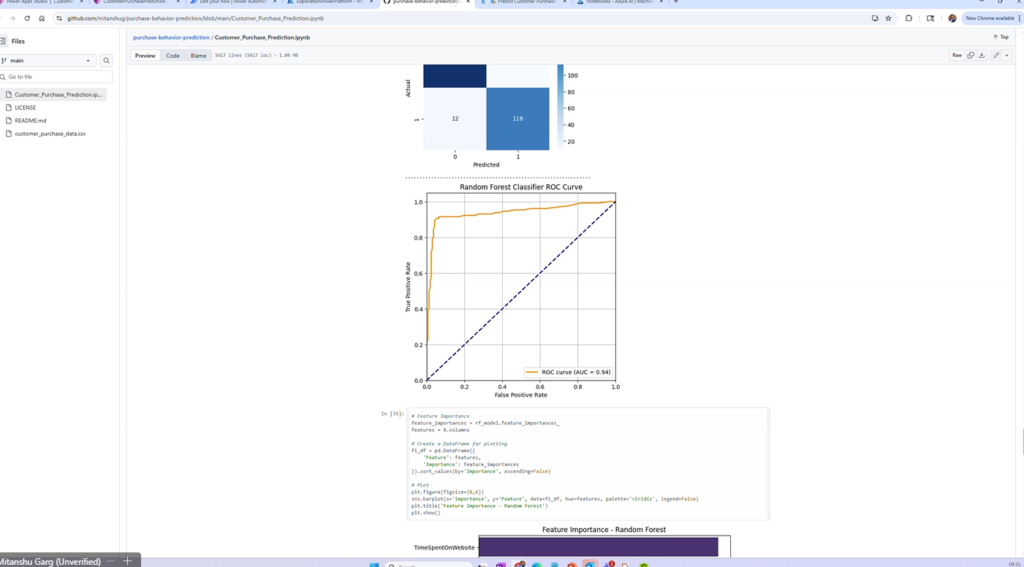Open customer_purchase_data.csv in file tree

point(50,133)
